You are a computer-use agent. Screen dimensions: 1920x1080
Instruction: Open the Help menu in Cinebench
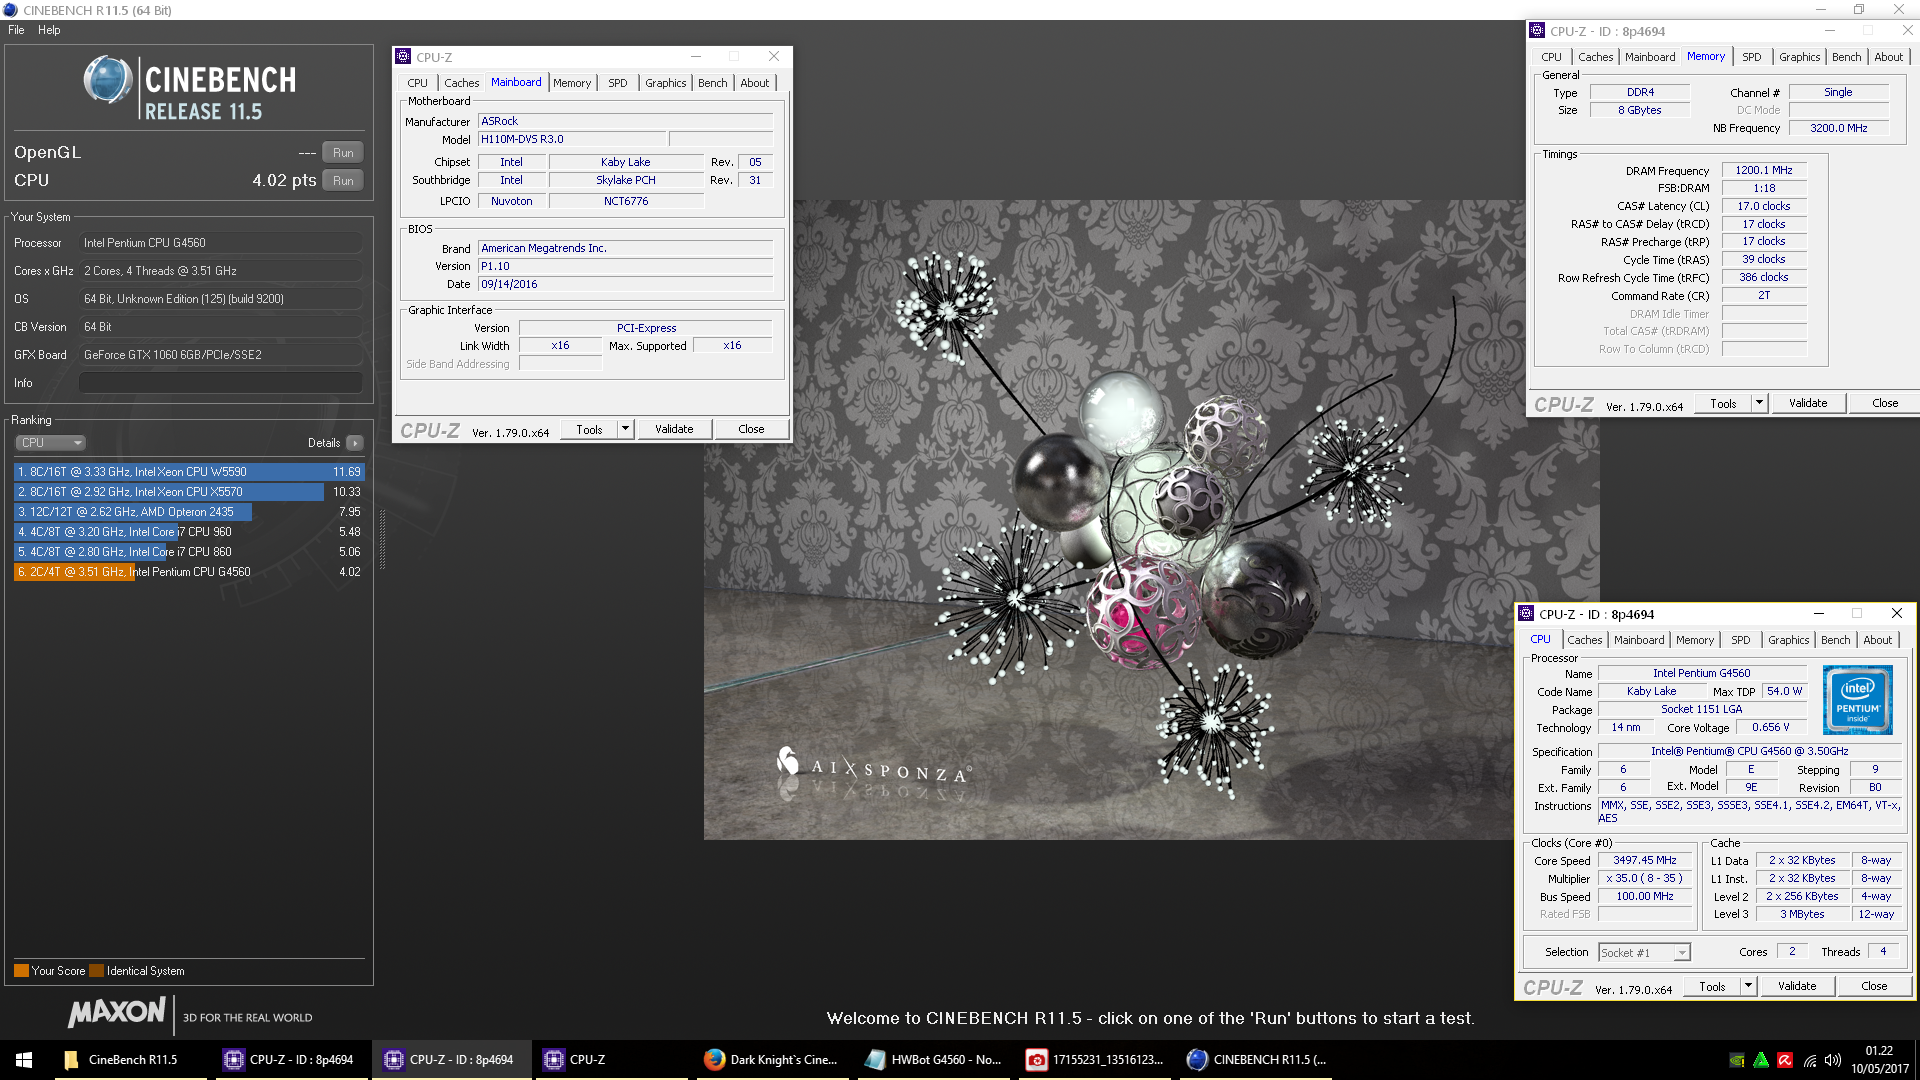[49, 30]
